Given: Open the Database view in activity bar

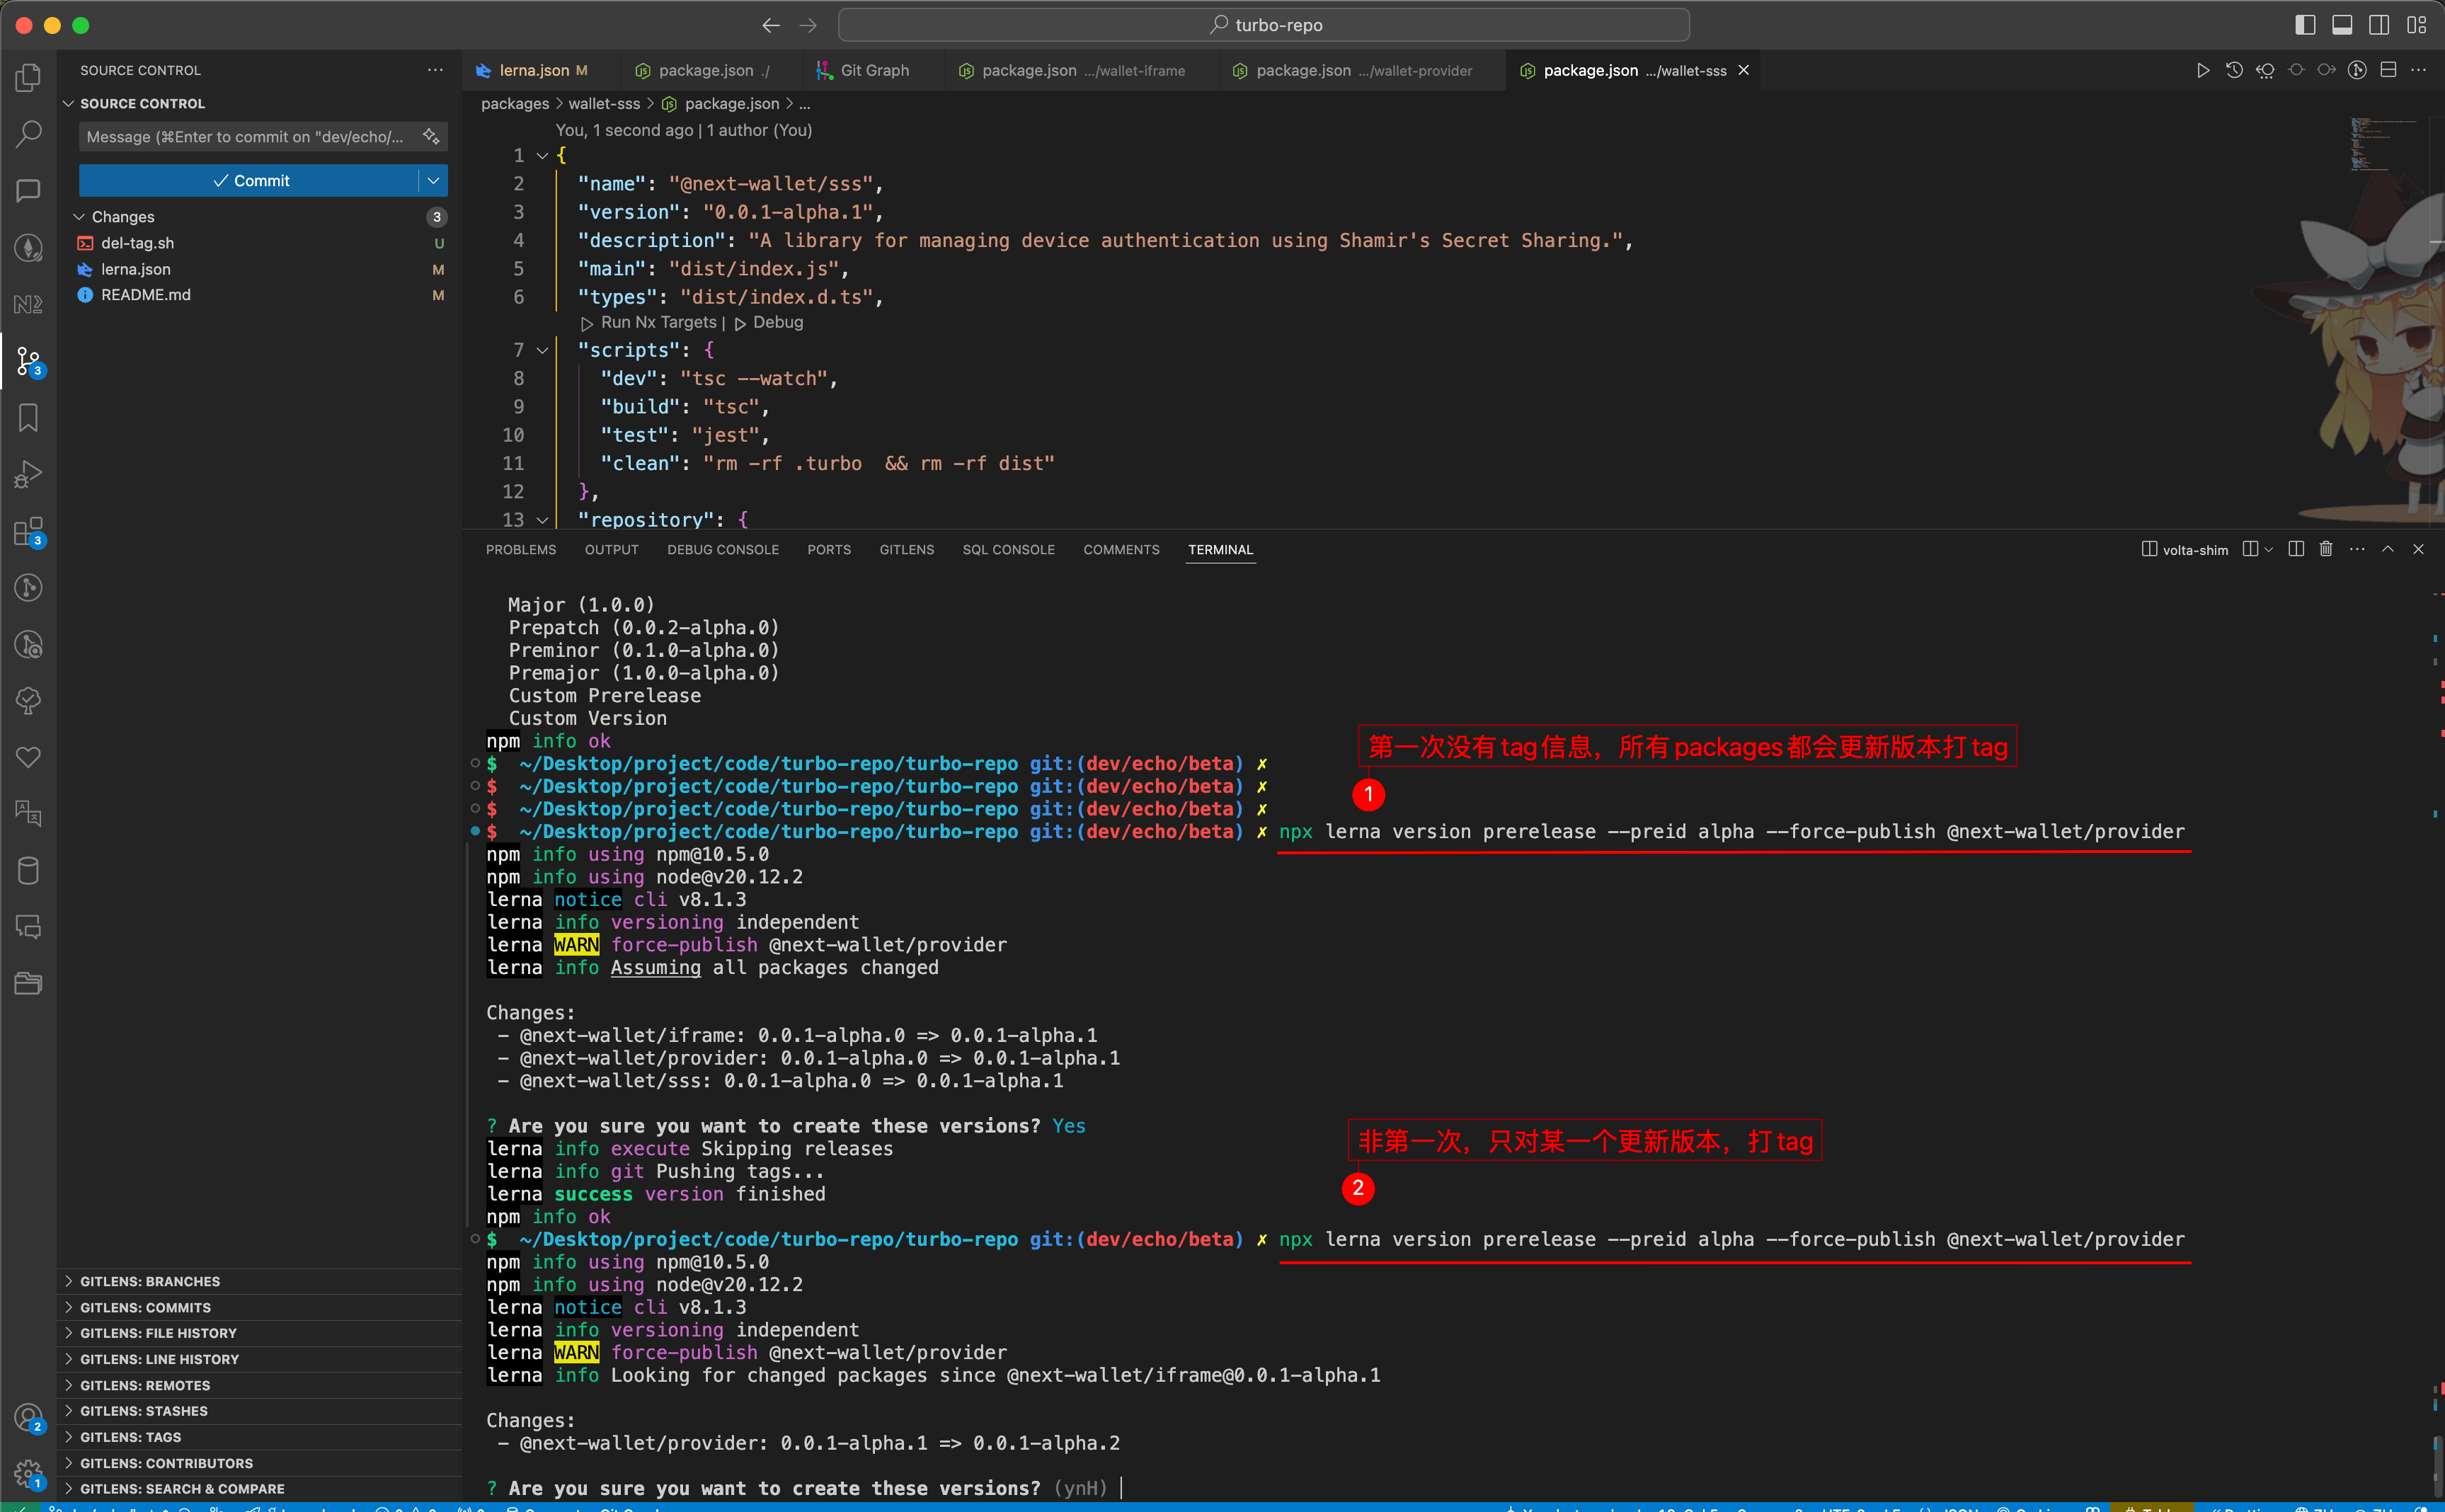Looking at the screenshot, I should pyautogui.click(x=28, y=871).
